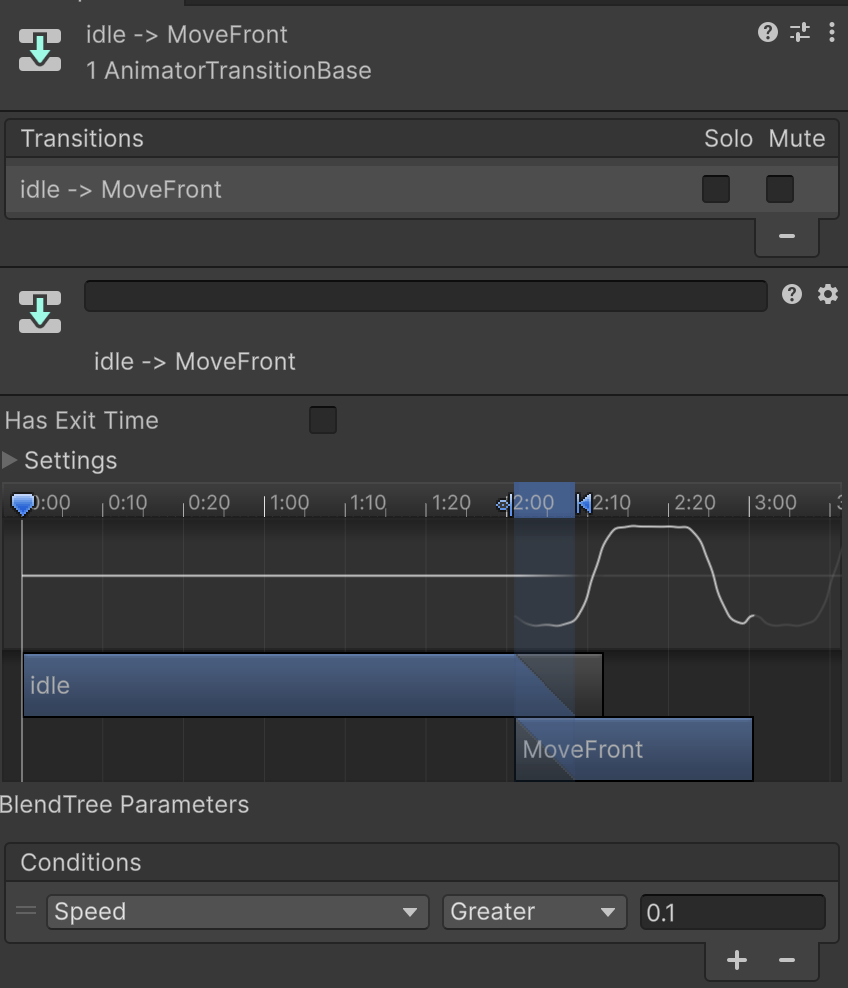Click the Conditions list header
This screenshot has width=848, height=988.
click(x=422, y=863)
